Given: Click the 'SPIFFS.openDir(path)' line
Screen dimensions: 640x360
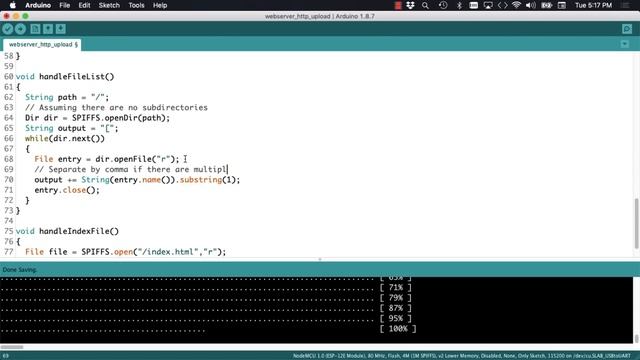Looking at the screenshot, I should point(97,118).
